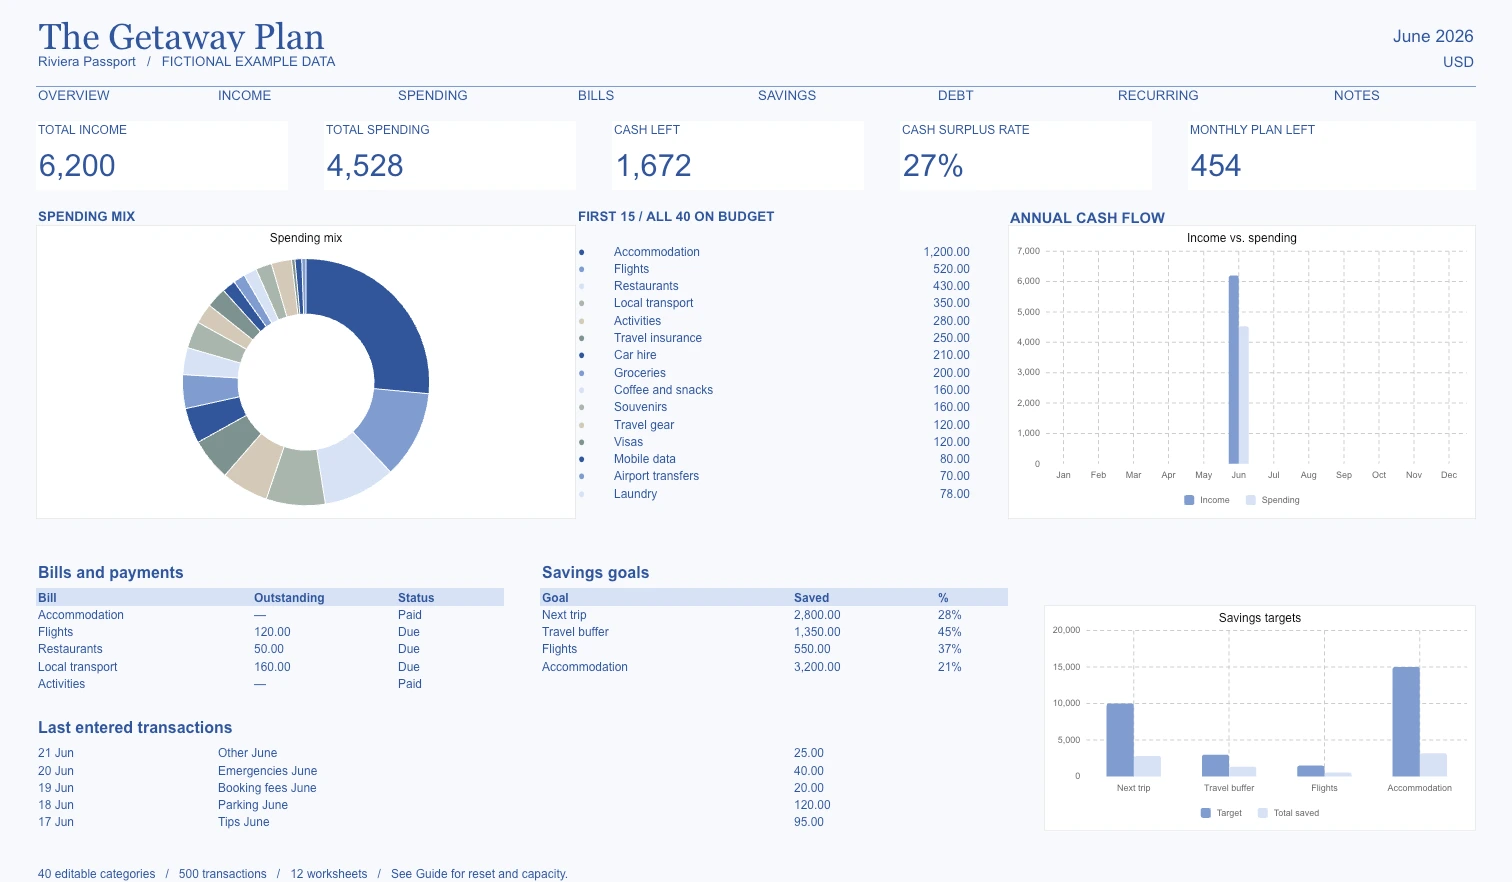The width and height of the screenshot is (1512, 882).
Task: Select the 17 Jun transaction date
Action: coord(56,822)
